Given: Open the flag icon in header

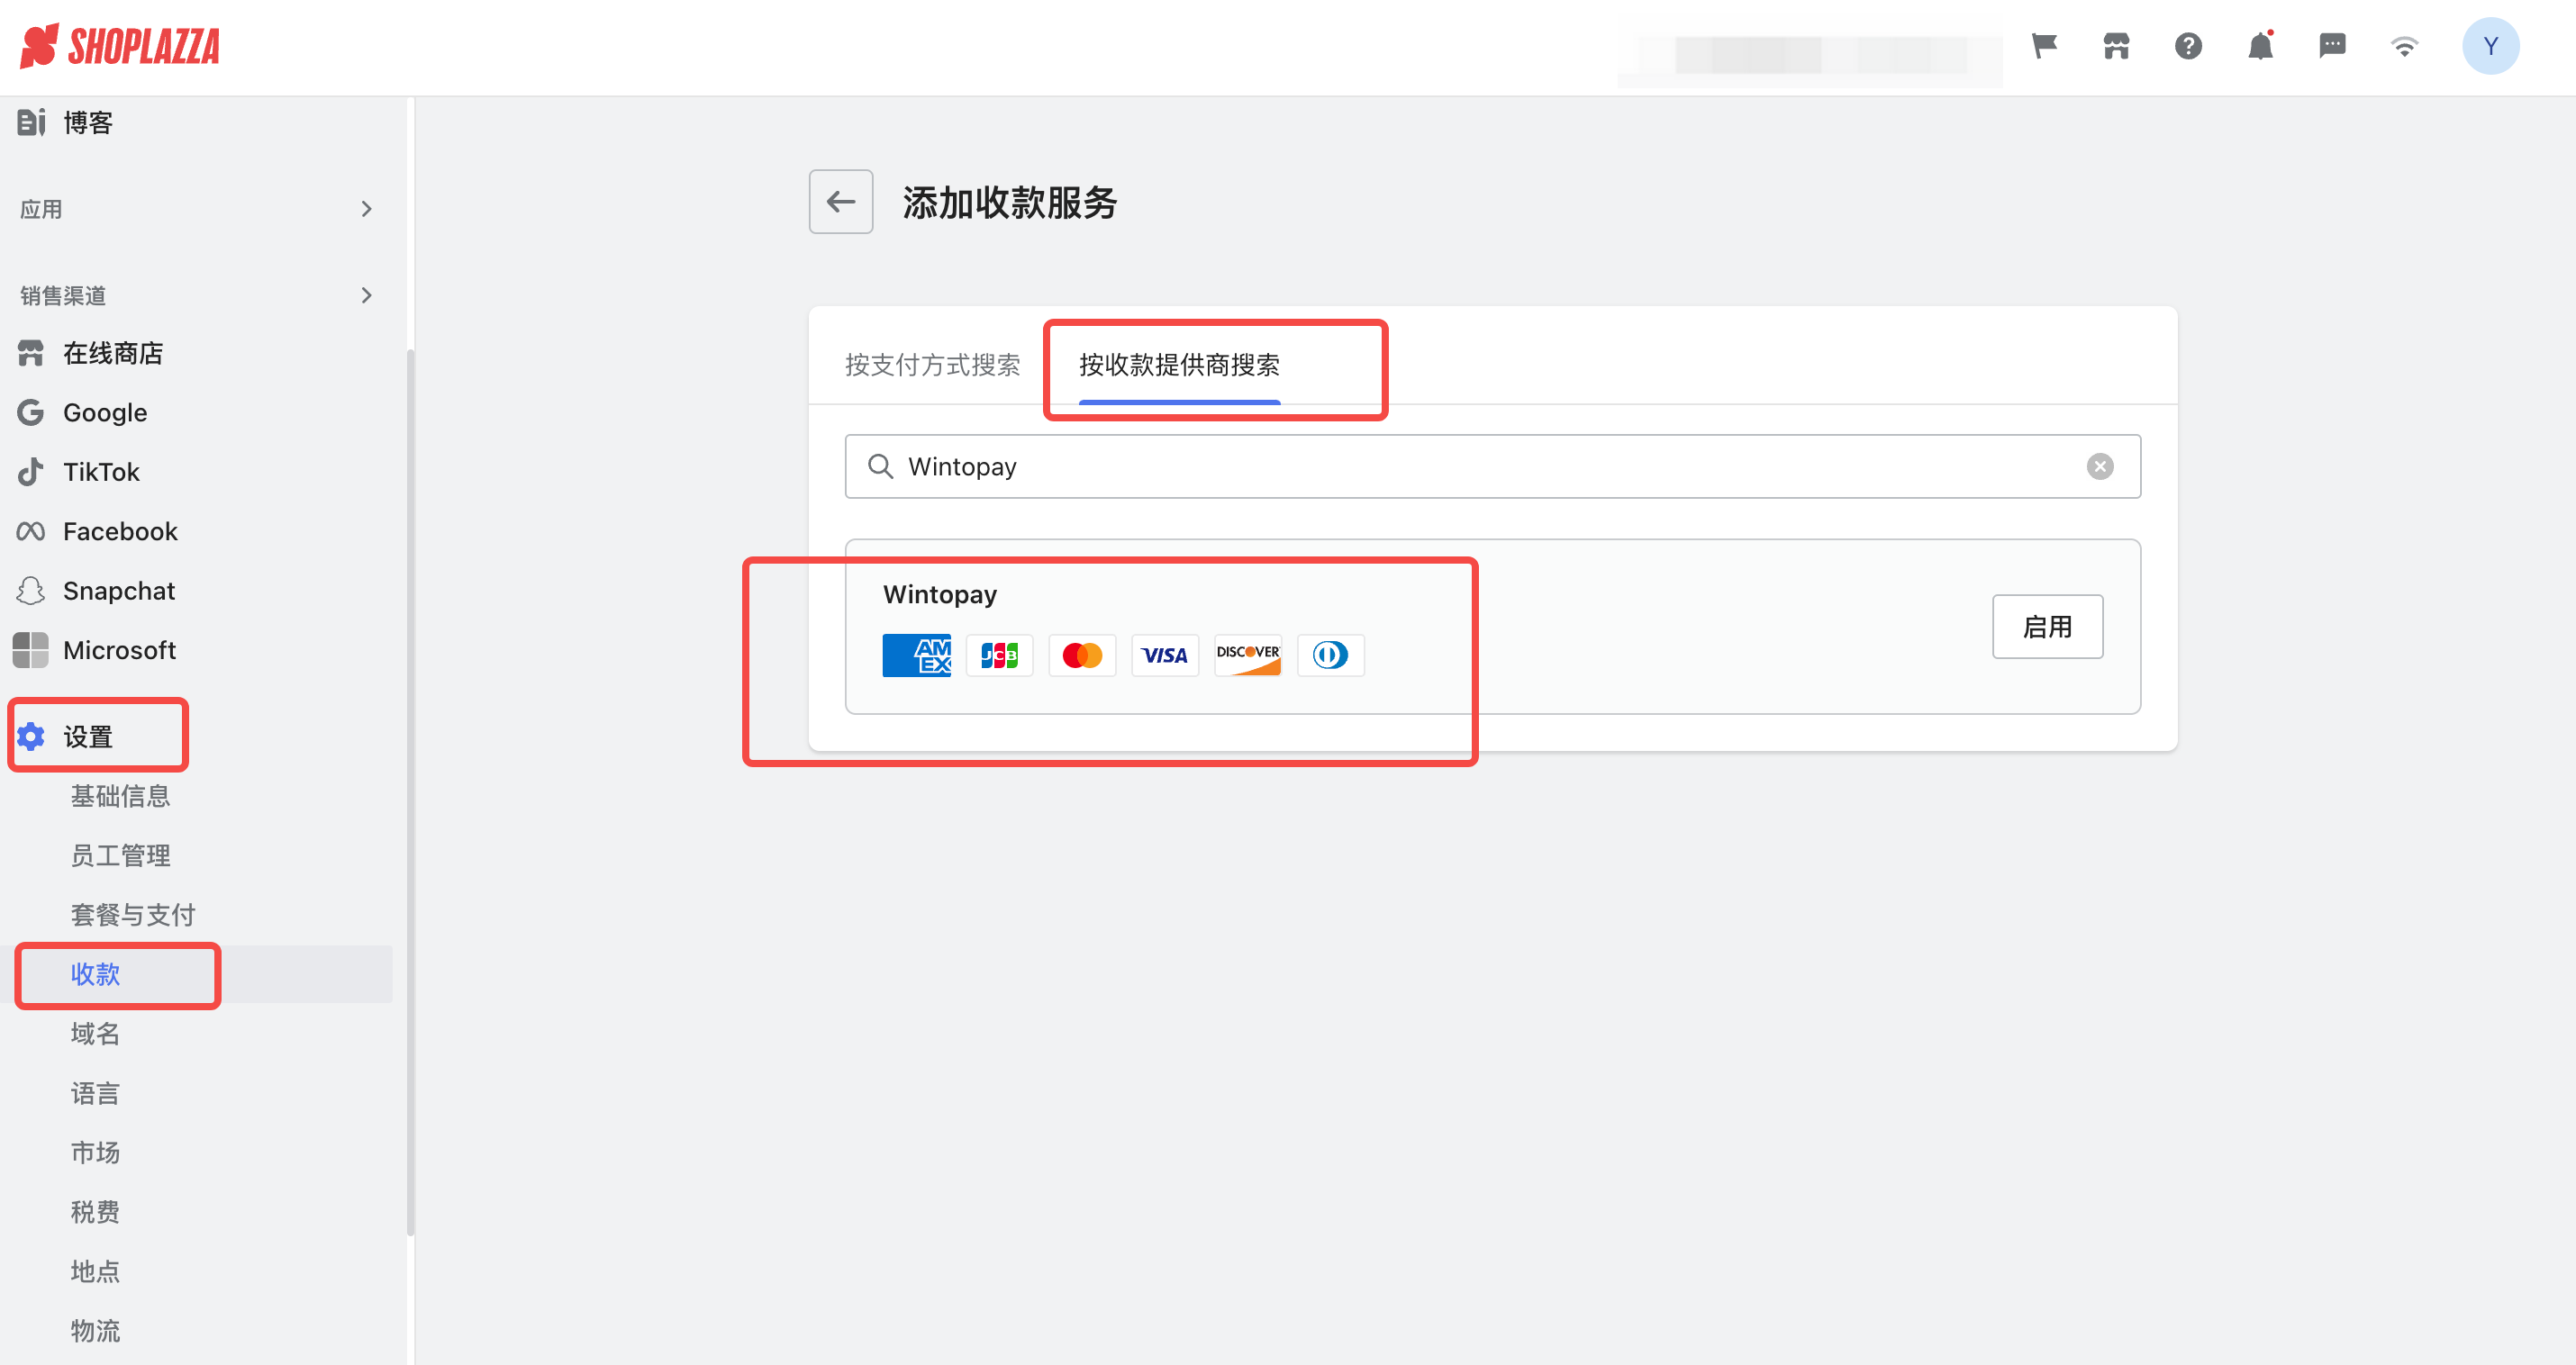Looking at the screenshot, I should [2044, 46].
